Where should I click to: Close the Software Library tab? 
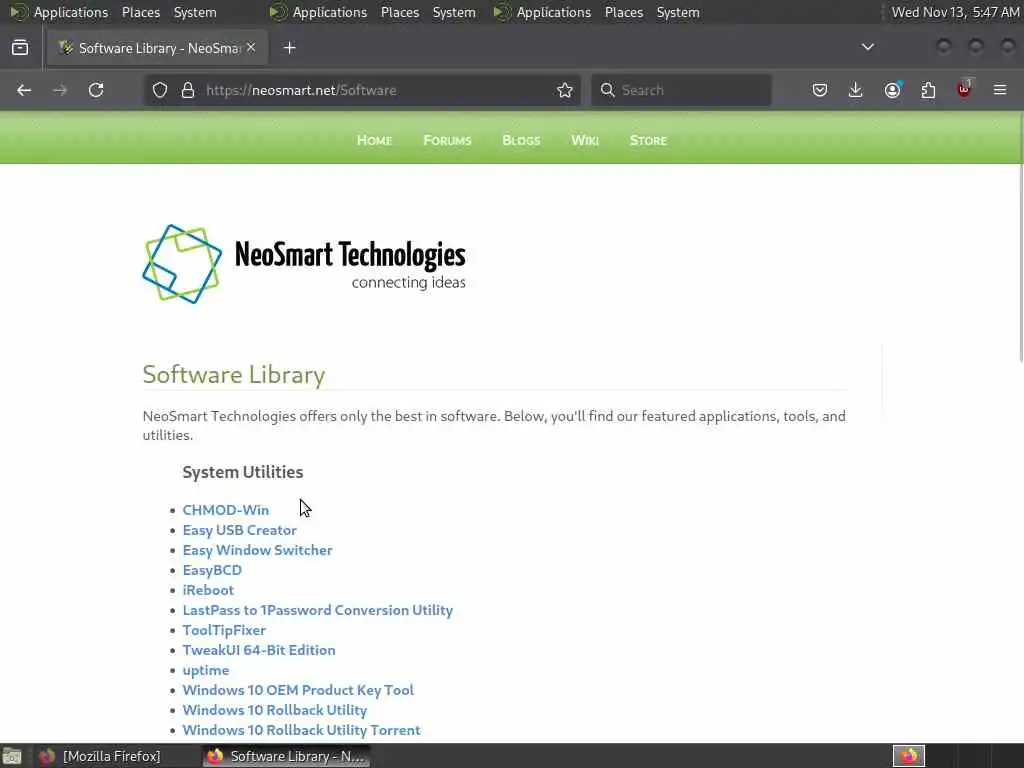(x=251, y=48)
